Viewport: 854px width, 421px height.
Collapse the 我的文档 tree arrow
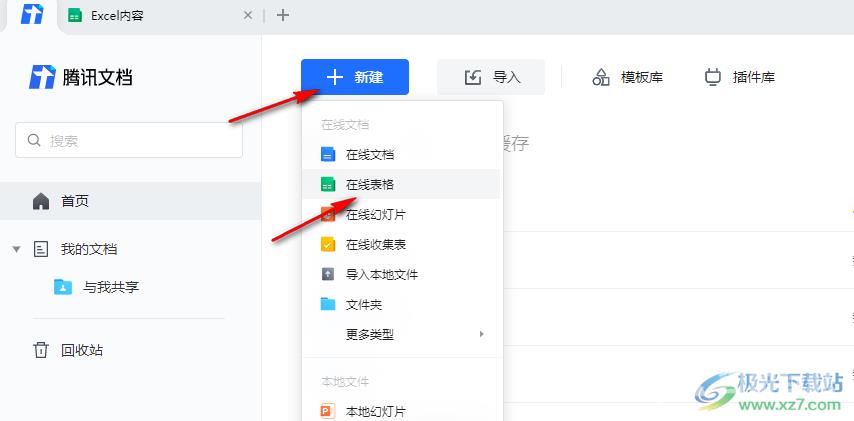click(x=16, y=249)
